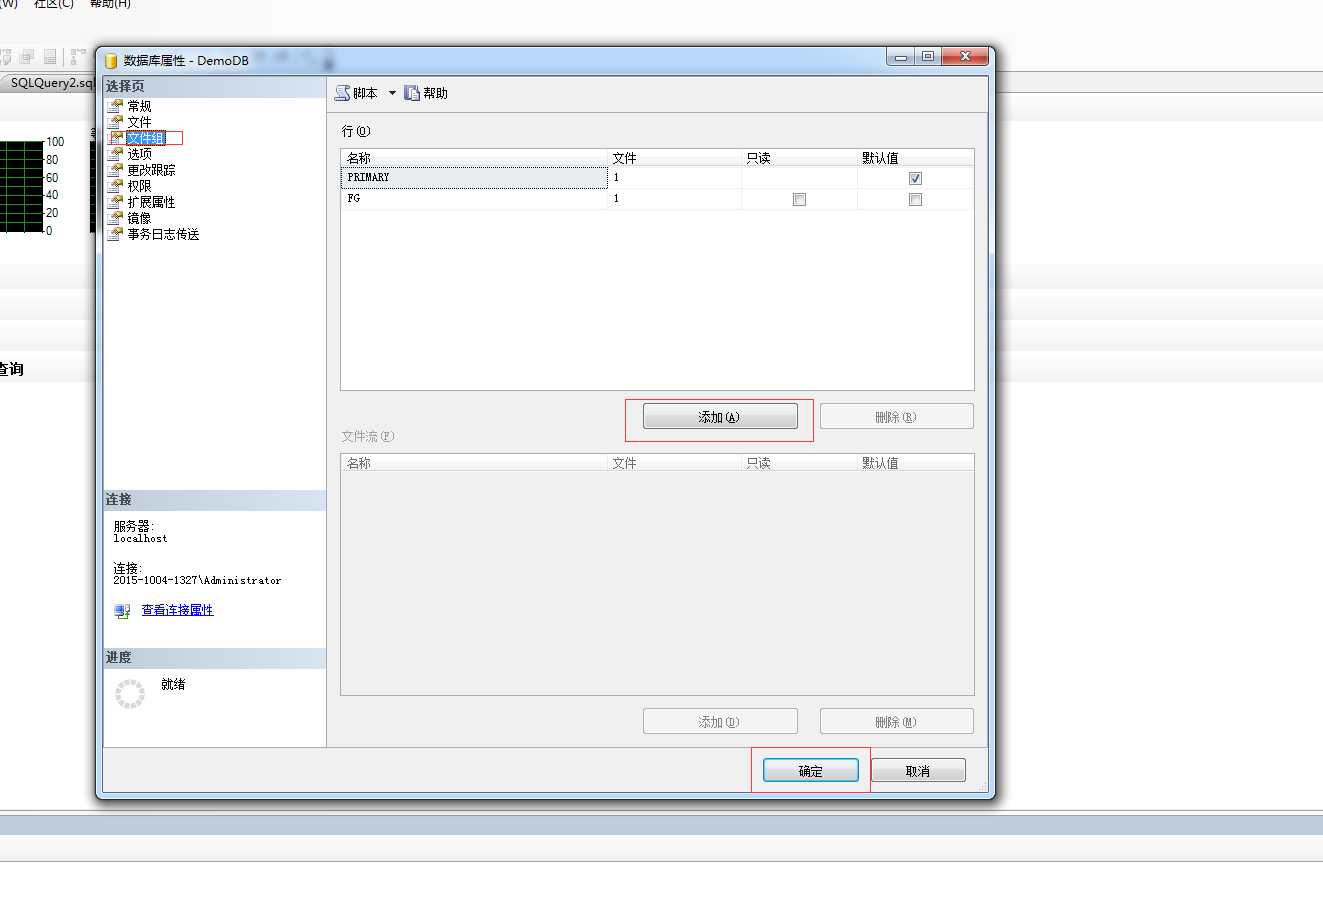
Task: Click the database icon in dialog title bar
Action: pyautogui.click(x=111, y=60)
